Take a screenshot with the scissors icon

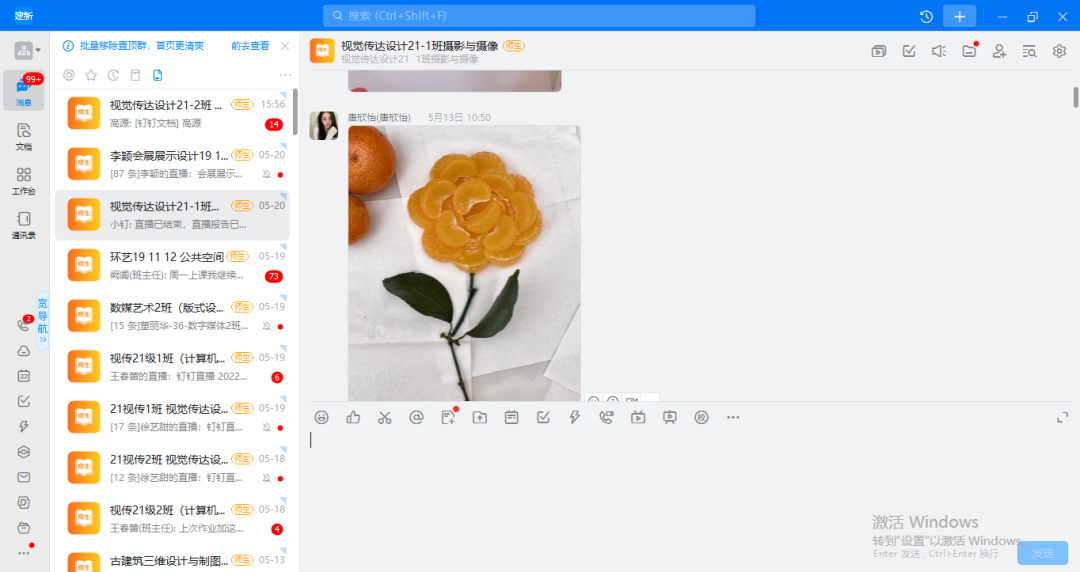[384, 417]
